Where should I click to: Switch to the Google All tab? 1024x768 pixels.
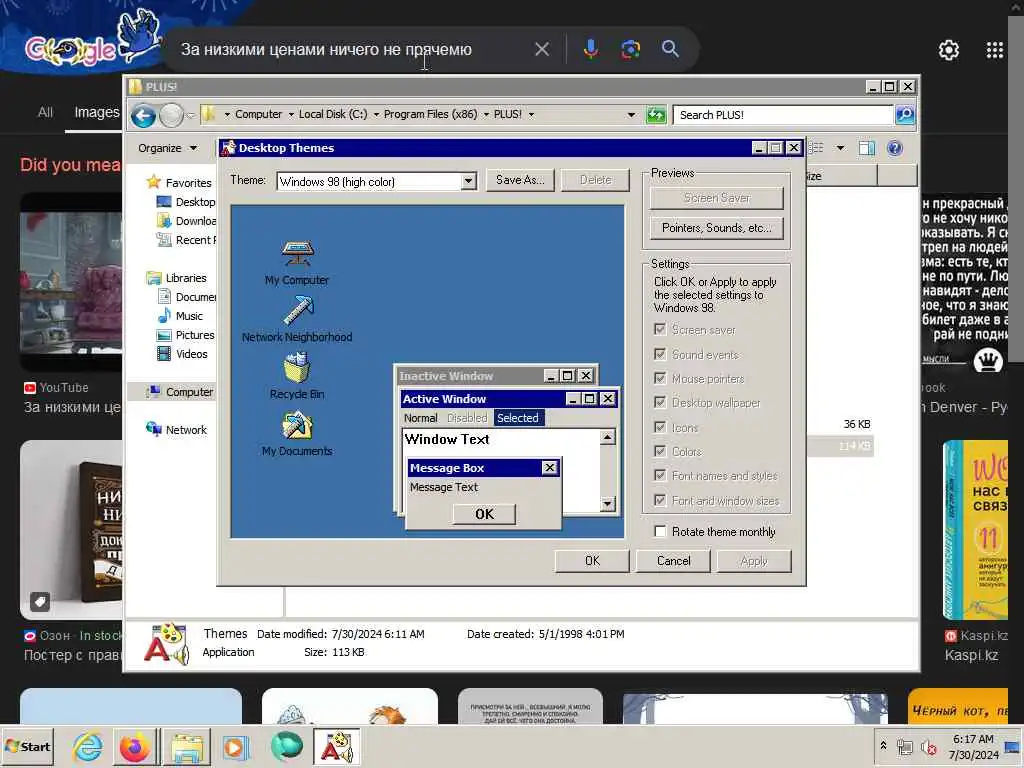tap(45, 112)
